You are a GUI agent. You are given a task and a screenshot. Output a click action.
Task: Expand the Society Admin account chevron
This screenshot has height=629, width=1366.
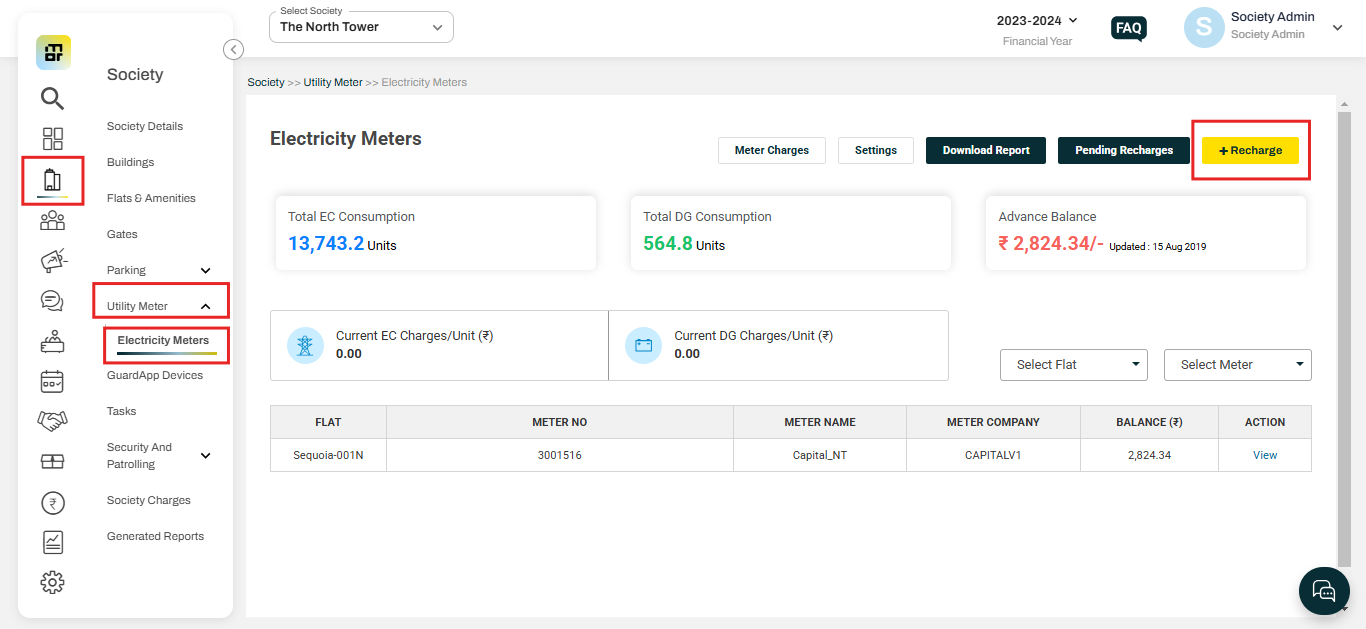pos(1338,28)
